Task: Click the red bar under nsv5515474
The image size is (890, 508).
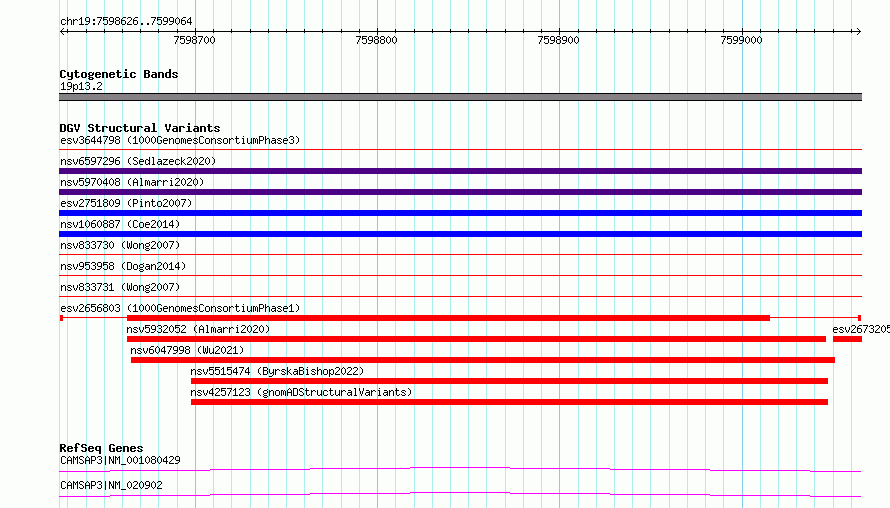Action: (x=509, y=381)
